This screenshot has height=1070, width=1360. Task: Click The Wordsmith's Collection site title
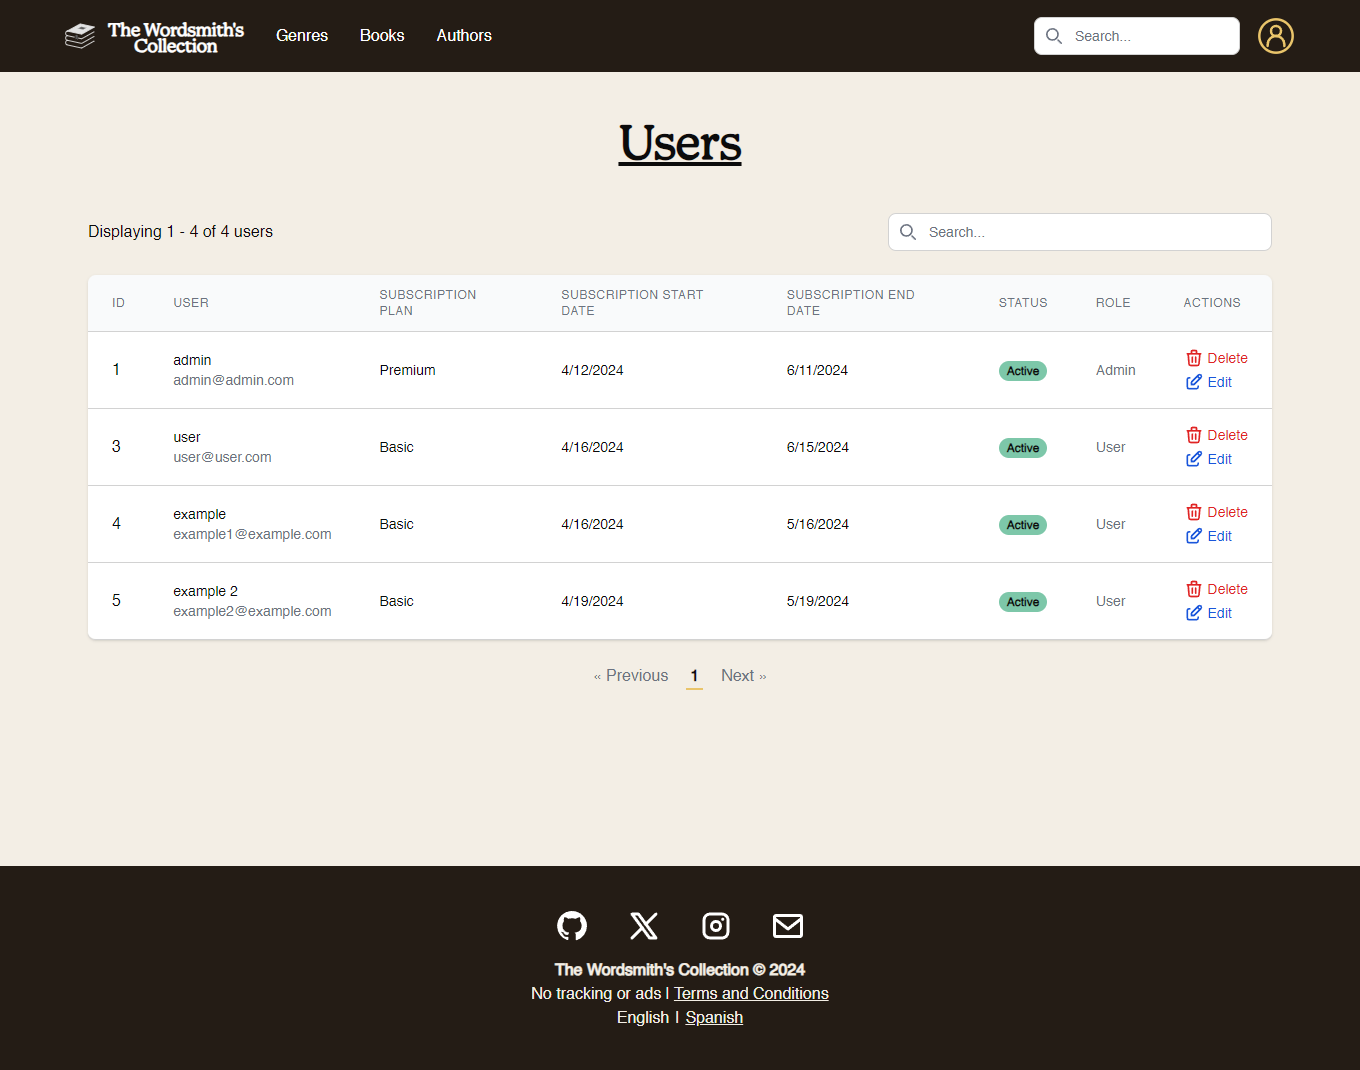[x=176, y=37]
